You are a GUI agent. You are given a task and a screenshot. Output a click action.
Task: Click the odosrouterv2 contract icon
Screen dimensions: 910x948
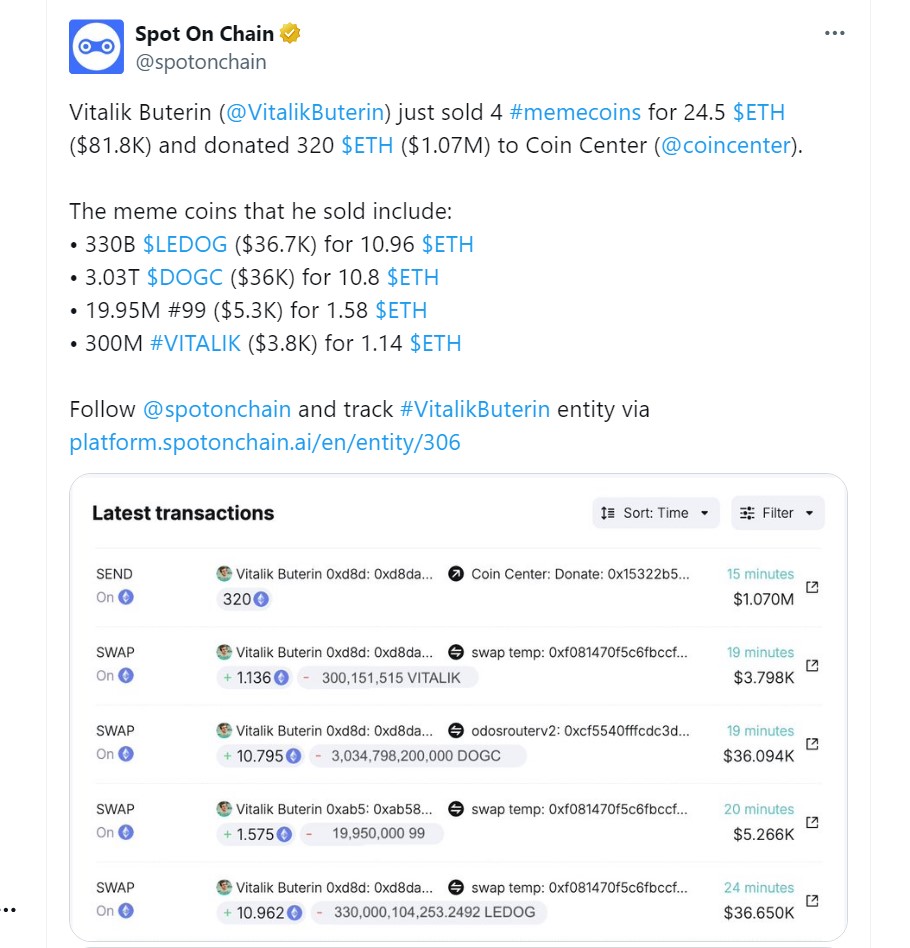tap(456, 731)
